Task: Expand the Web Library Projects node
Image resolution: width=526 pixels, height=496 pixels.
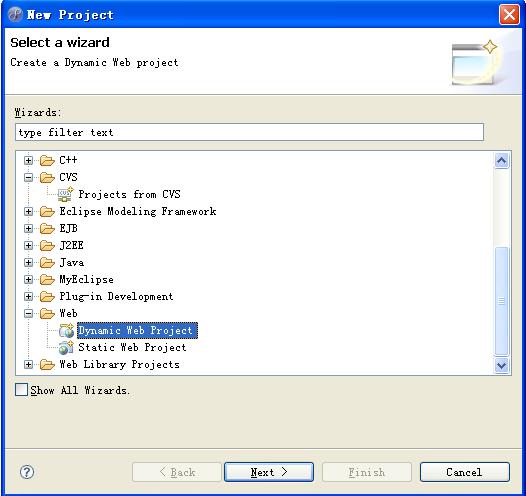Action: pos(29,365)
